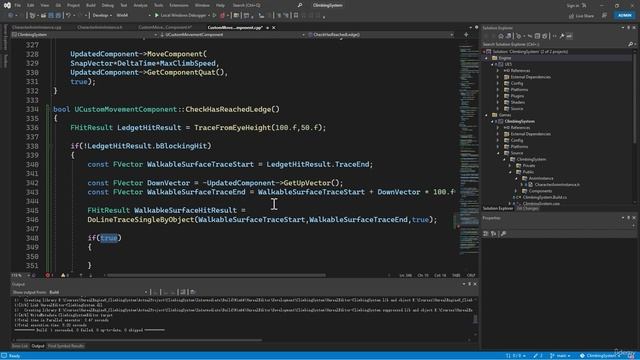Screen dimensions: 640x360
Task: Expand References under UE5
Action: point(498,71)
